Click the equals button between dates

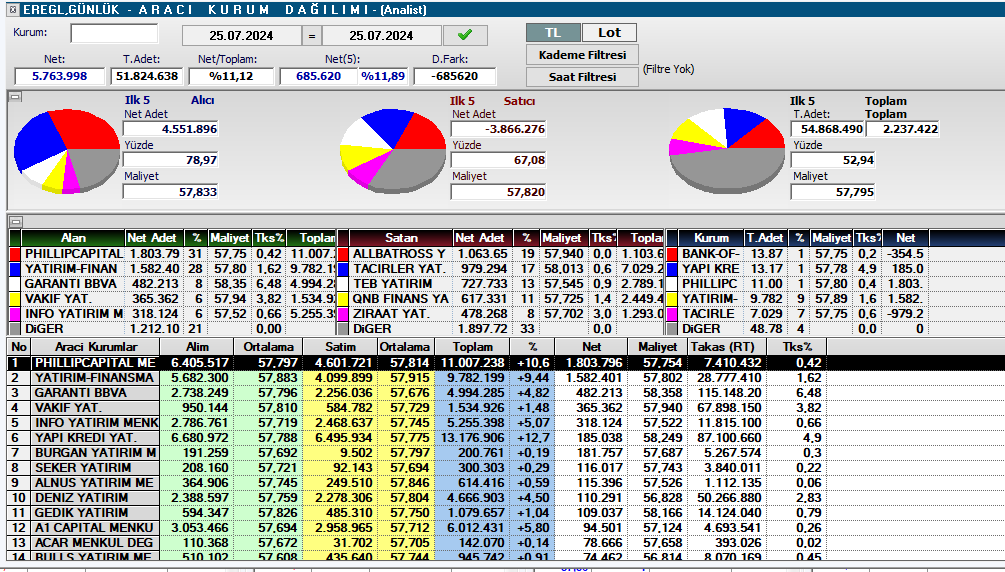(x=311, y=35)
